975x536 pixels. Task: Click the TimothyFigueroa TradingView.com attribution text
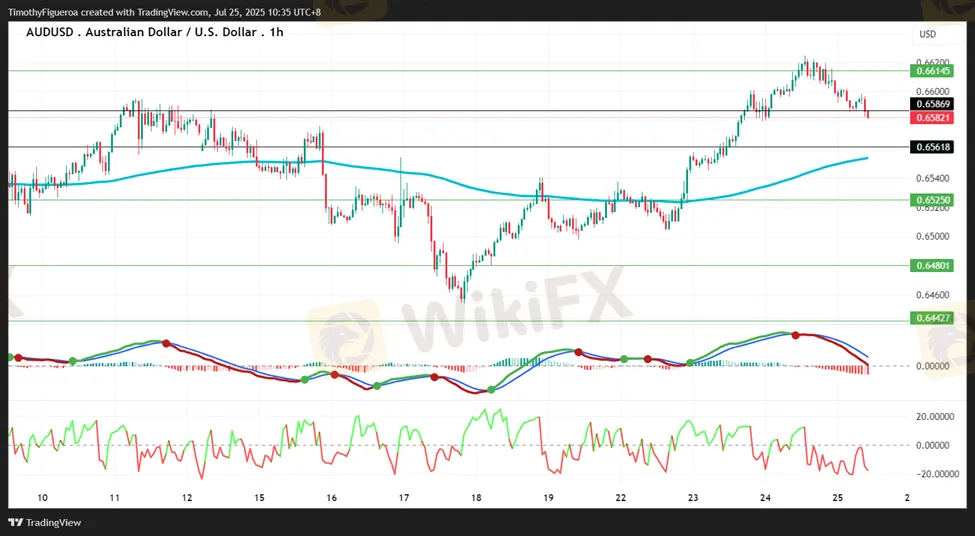point(164,12)
